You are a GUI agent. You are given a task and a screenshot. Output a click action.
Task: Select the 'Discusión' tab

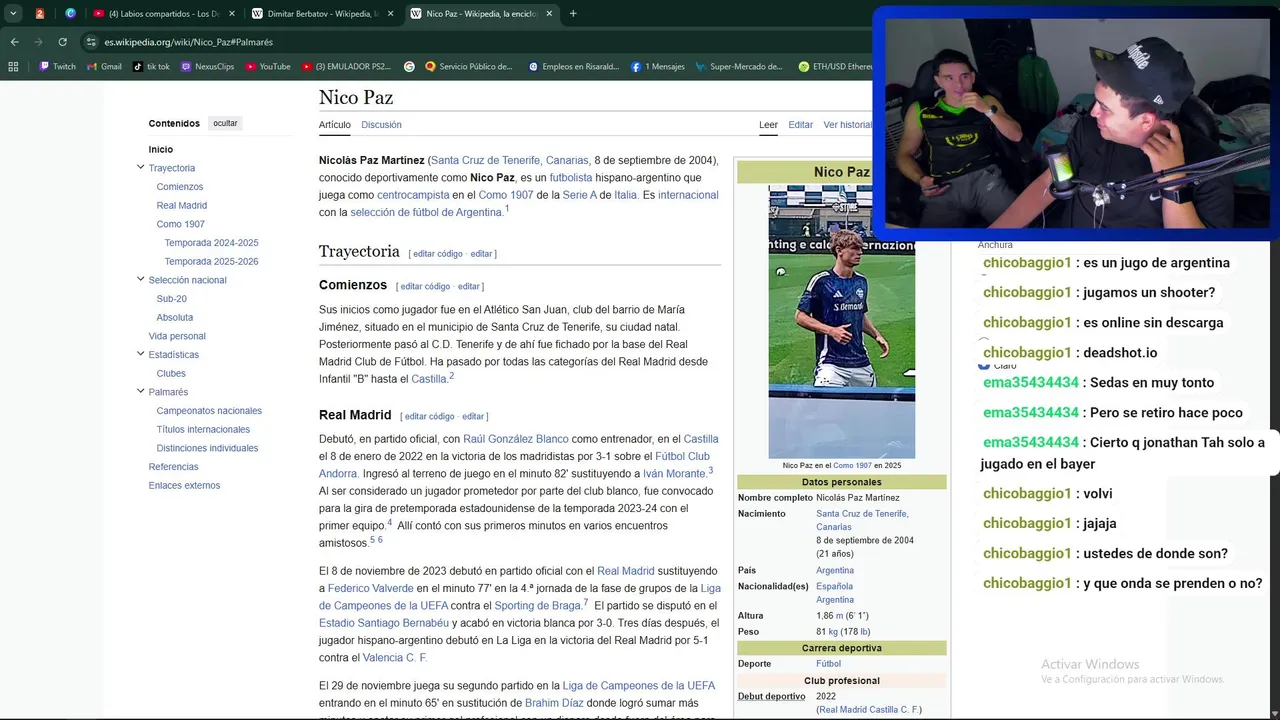click(381, 125)
